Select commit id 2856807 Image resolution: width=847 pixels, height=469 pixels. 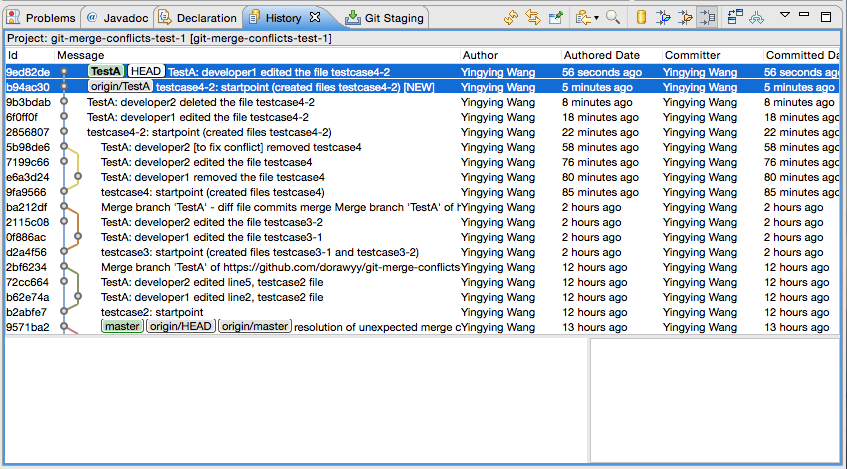coord(28,132)
